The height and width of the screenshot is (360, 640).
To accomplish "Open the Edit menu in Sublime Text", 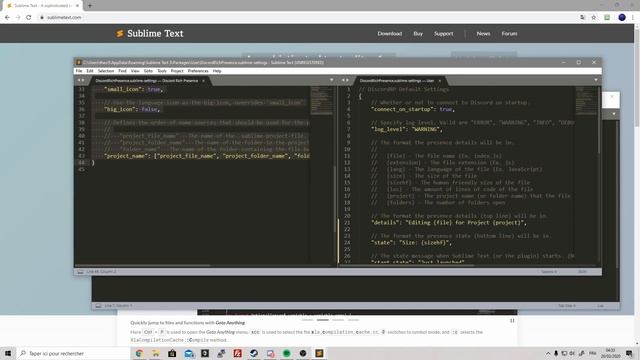I will coord(90,71).
